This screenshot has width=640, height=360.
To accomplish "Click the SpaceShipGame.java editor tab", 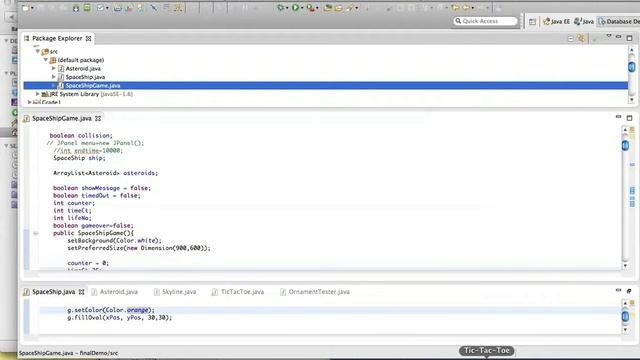I will point(62,118).
